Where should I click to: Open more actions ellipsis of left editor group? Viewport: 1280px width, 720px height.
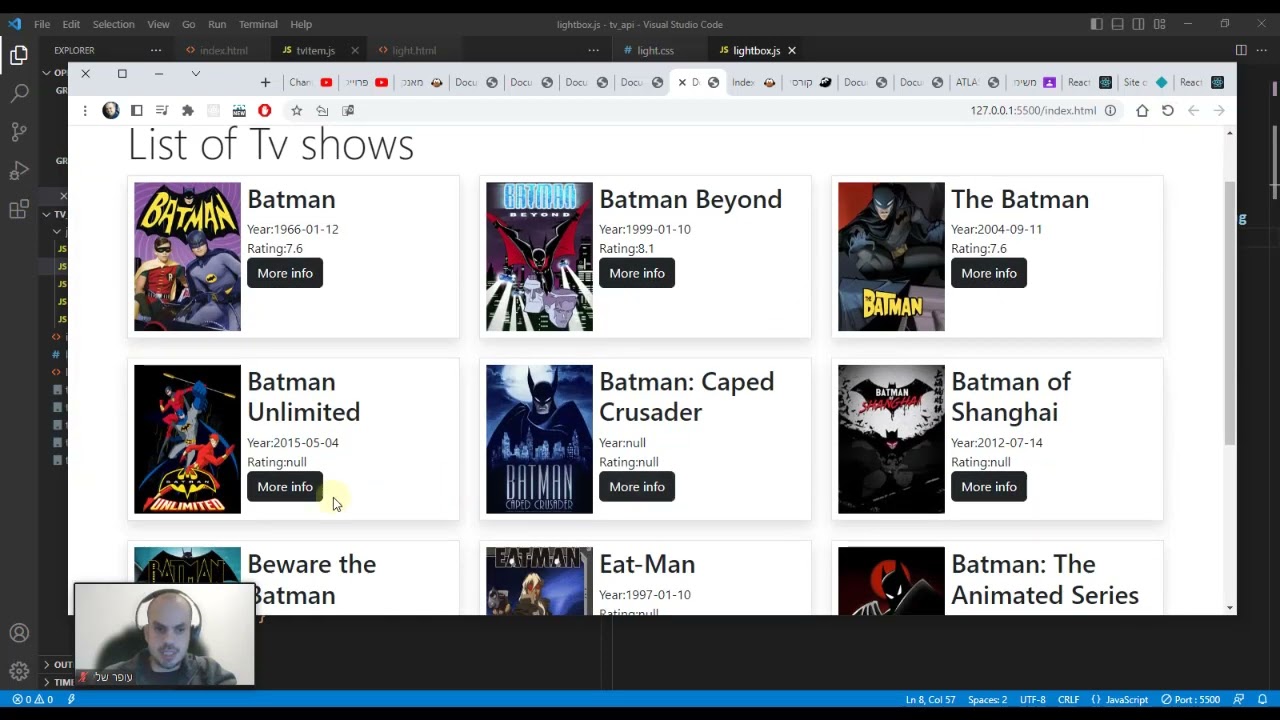tap(594, 50)
